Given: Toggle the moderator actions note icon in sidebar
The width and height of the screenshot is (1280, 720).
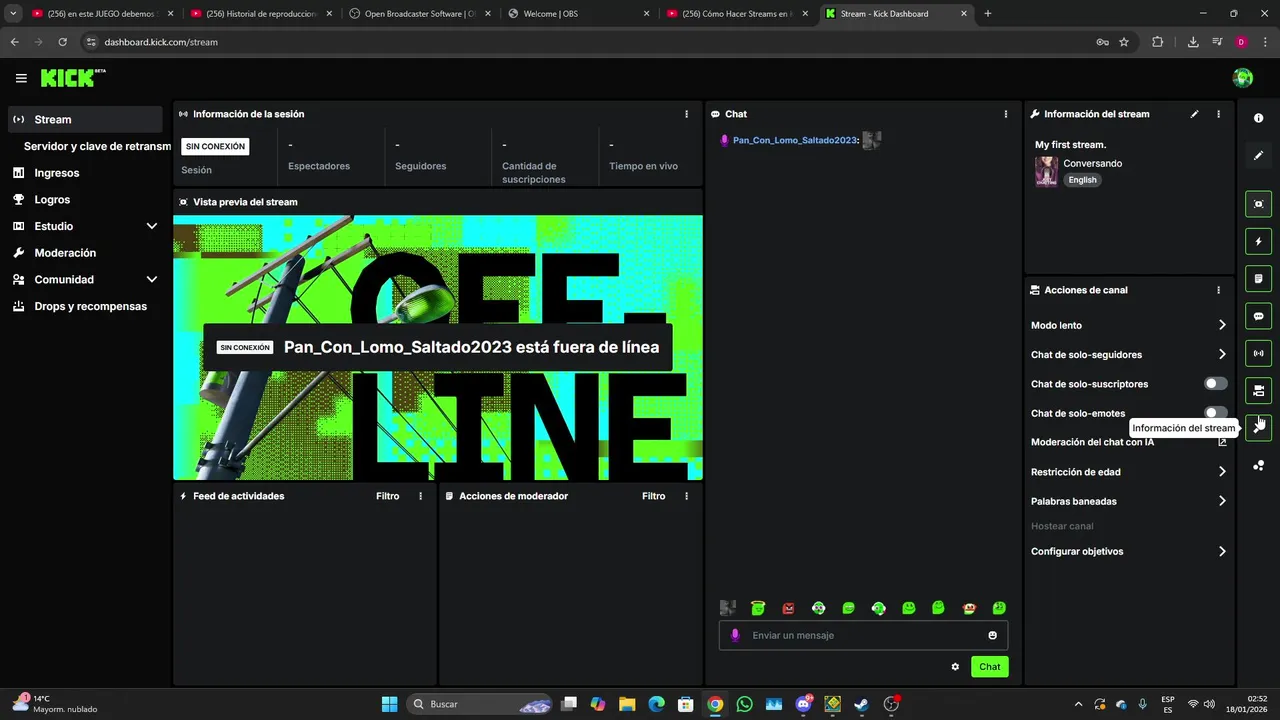Looking at the screenshot, I should point(1258,278).
